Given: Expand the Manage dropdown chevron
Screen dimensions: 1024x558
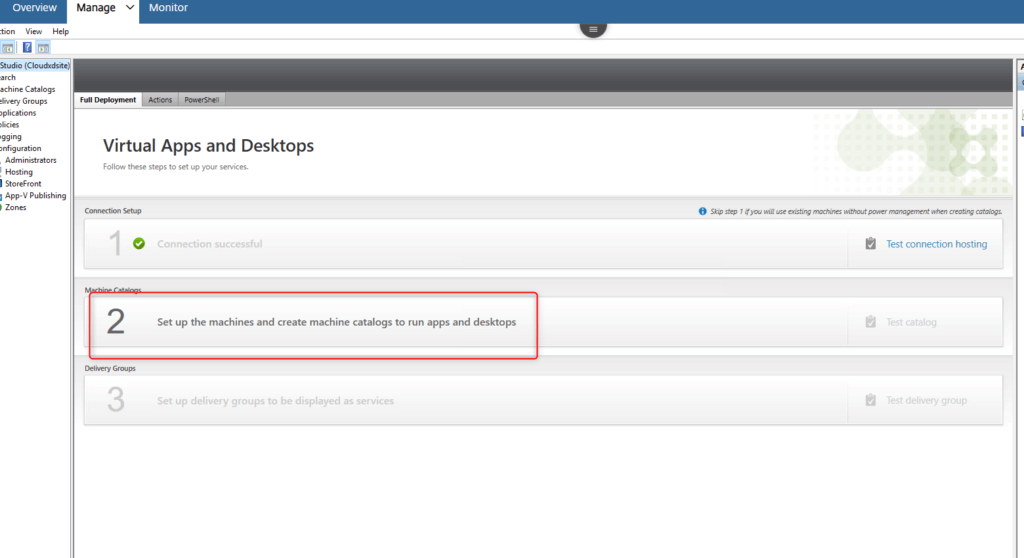Looking at the screenshot, I should coord(129,8).
